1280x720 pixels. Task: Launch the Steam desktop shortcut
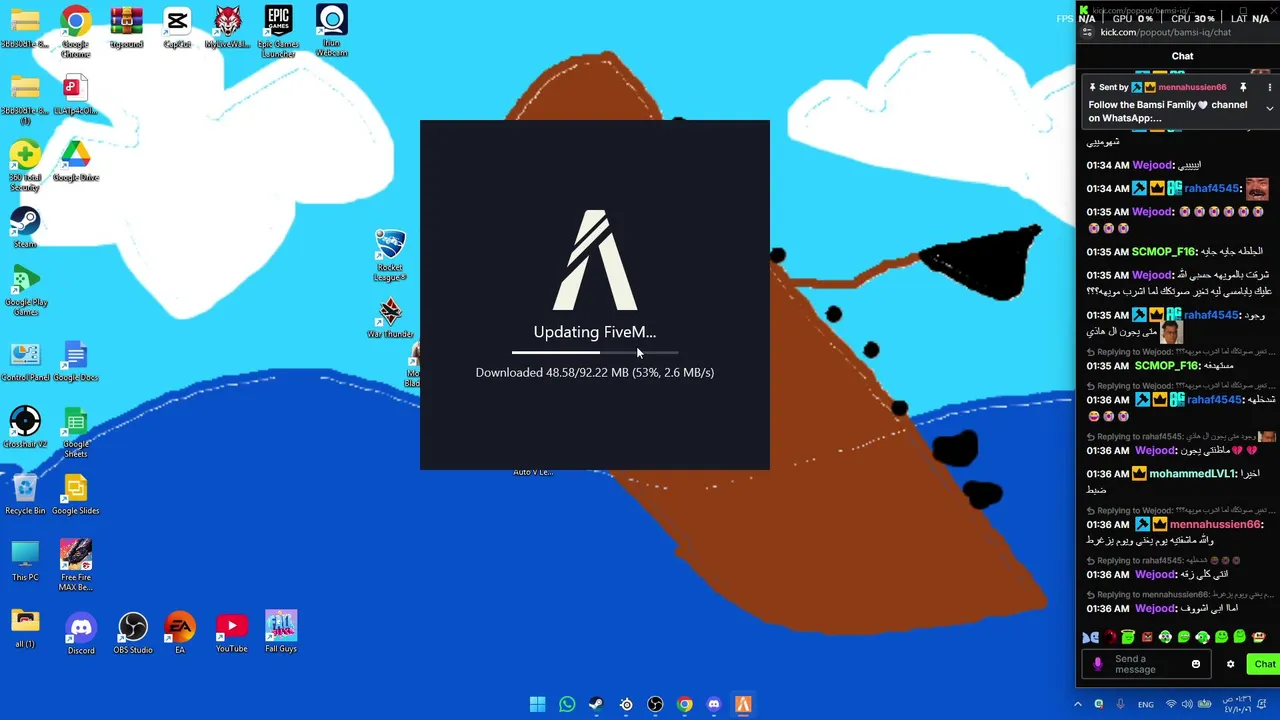click(25, 227)
